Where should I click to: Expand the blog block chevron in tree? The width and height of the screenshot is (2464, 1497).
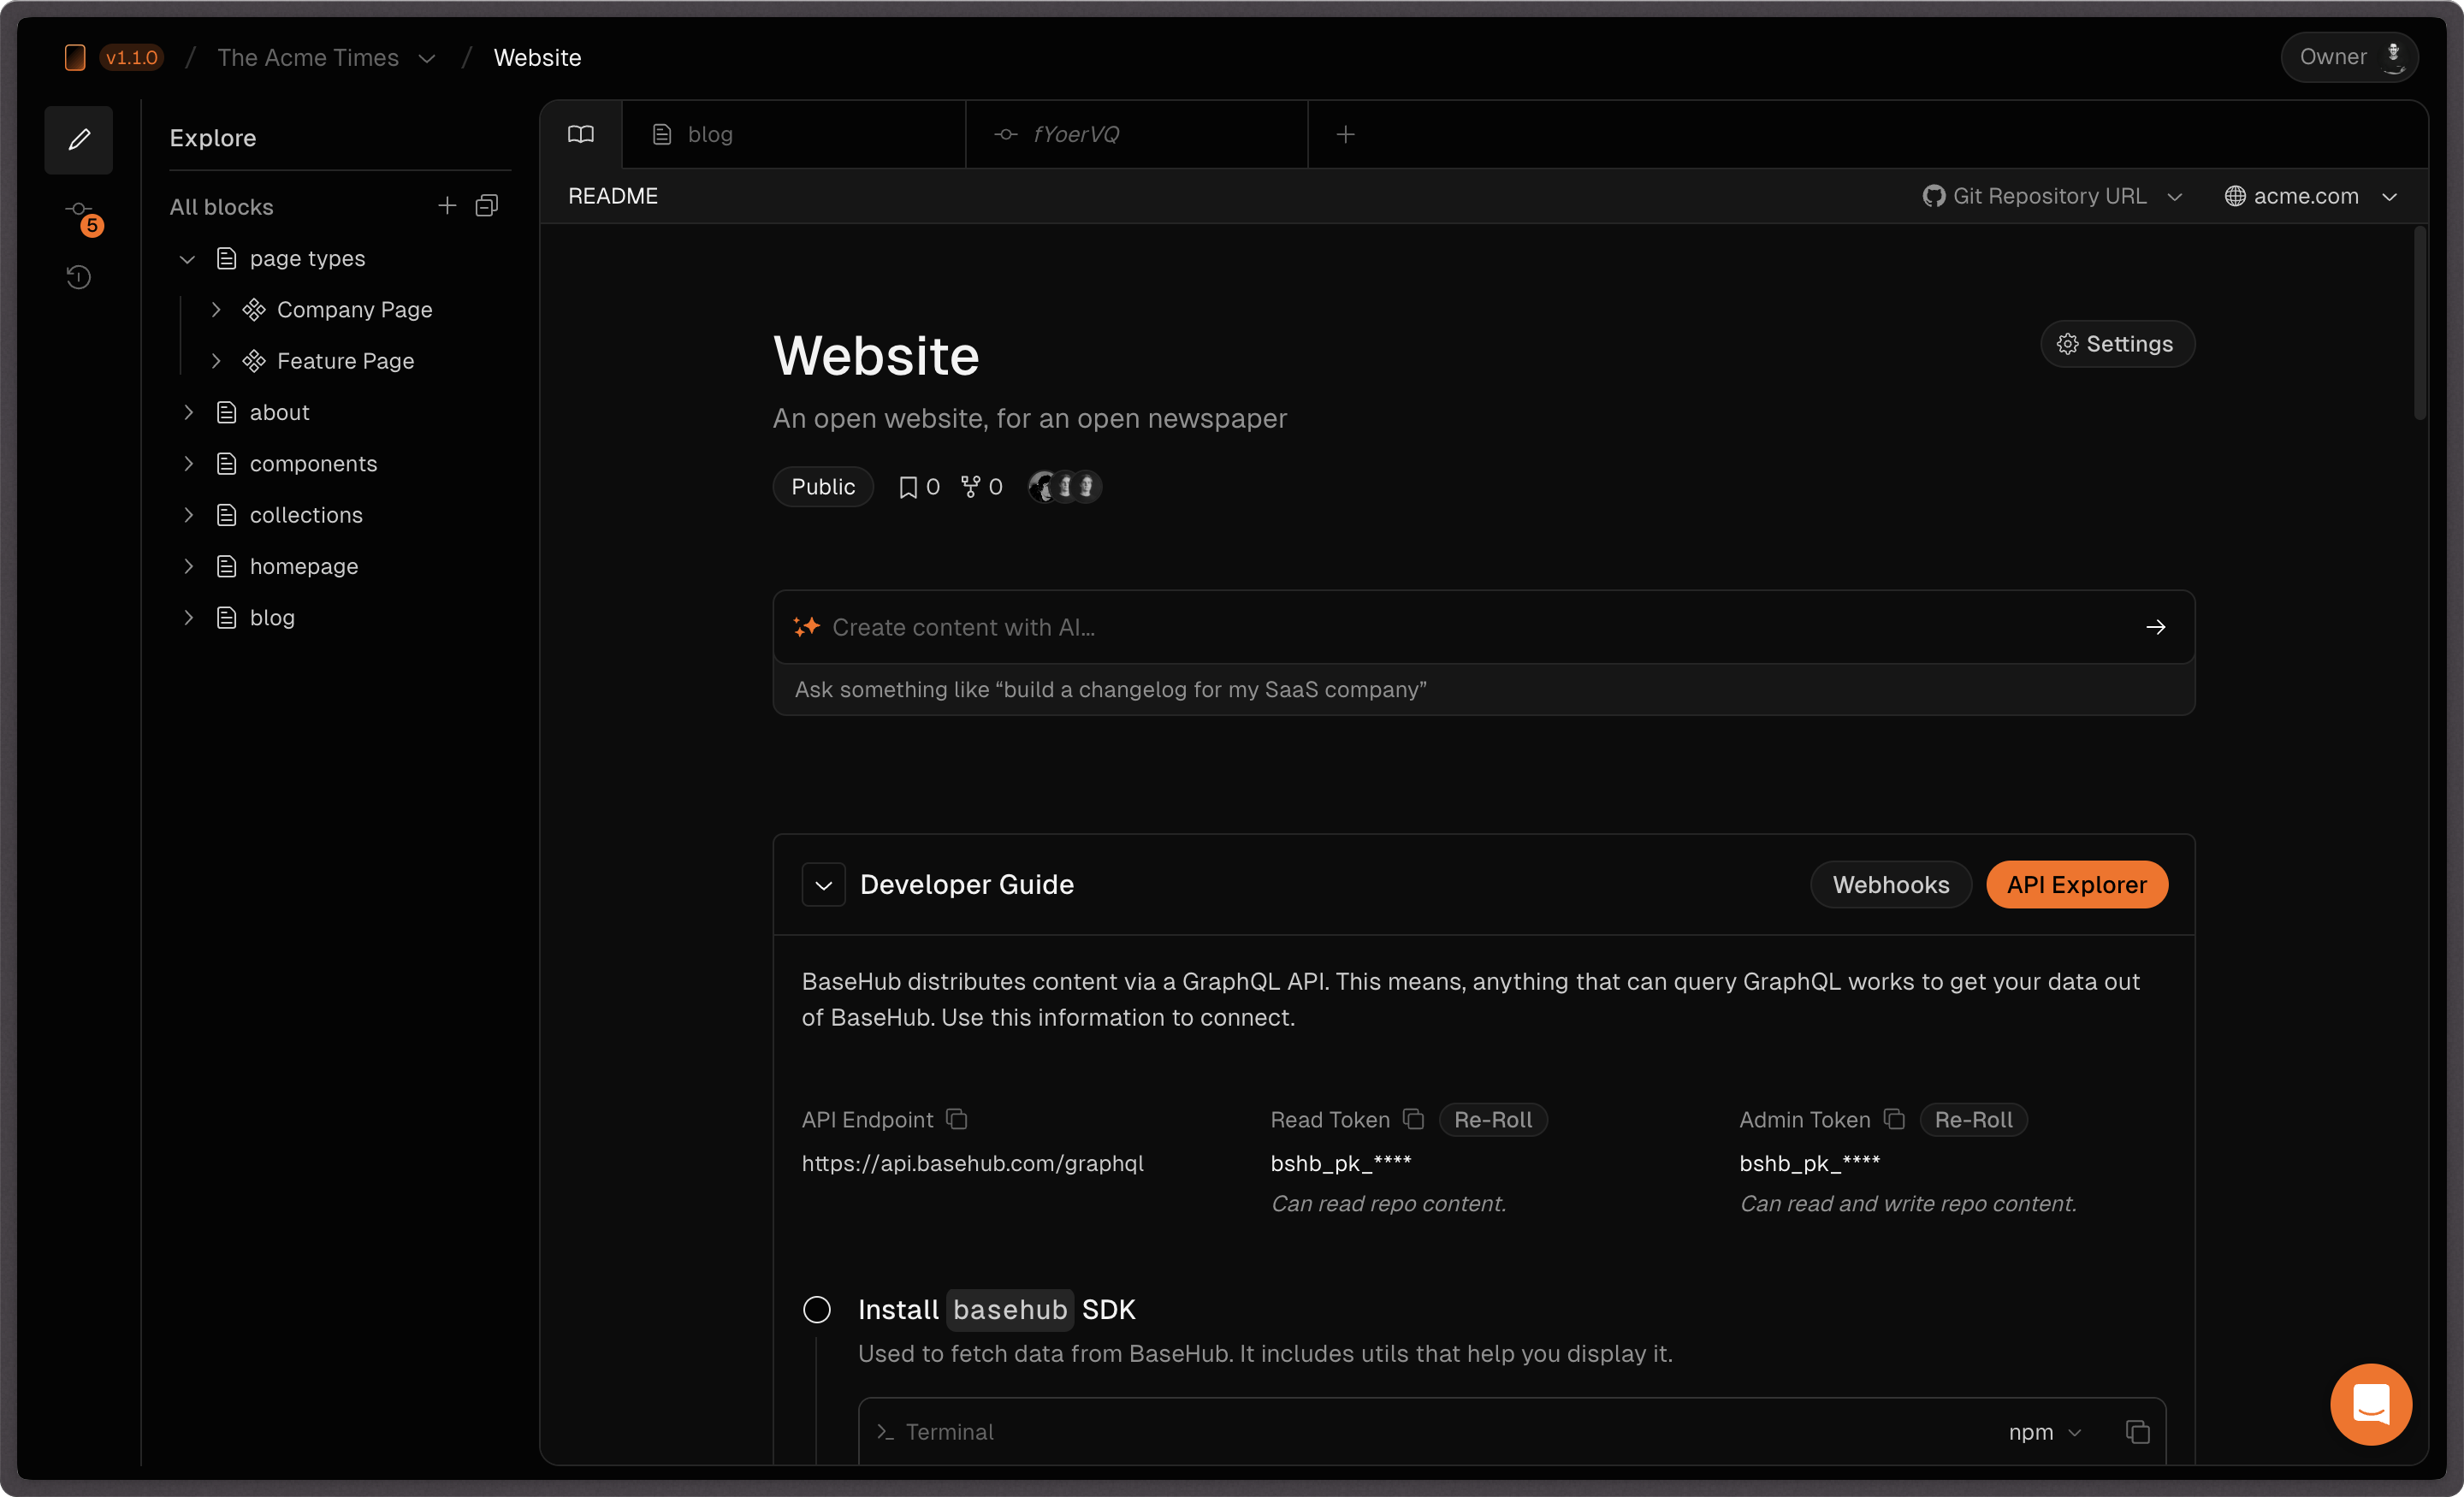[188, 618]
